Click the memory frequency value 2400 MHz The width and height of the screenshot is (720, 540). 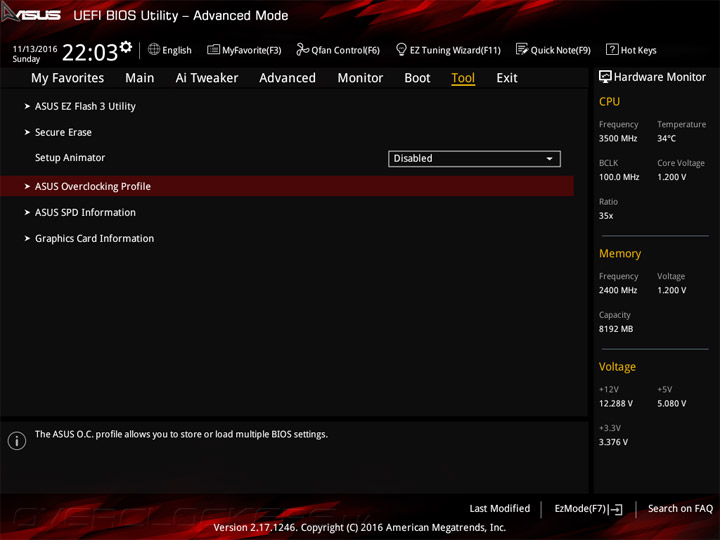pos(618,290)
